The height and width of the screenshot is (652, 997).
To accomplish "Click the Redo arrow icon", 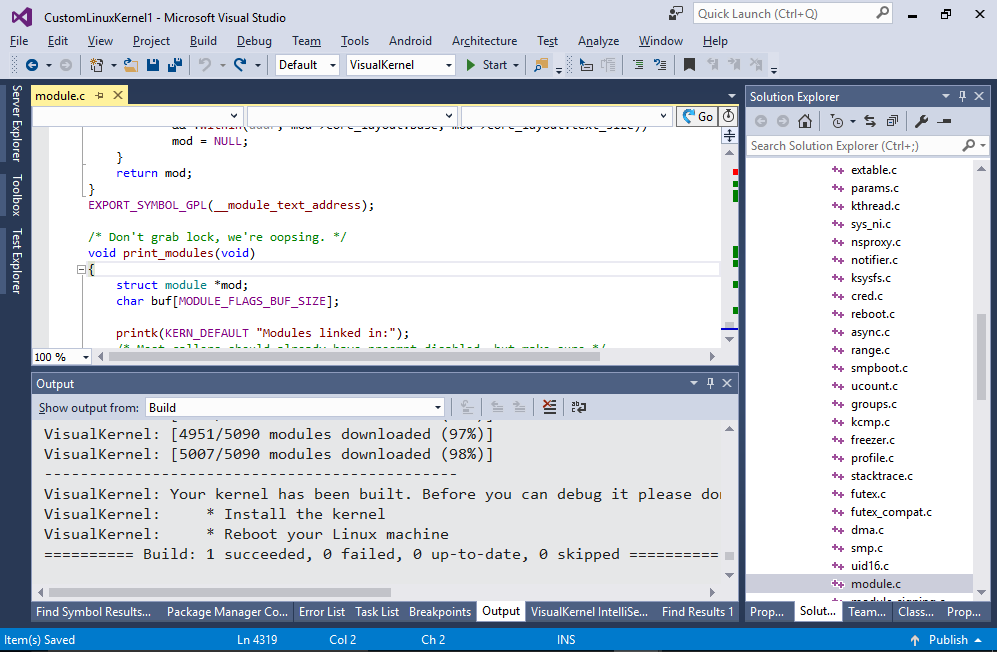I will click(240, 65).
